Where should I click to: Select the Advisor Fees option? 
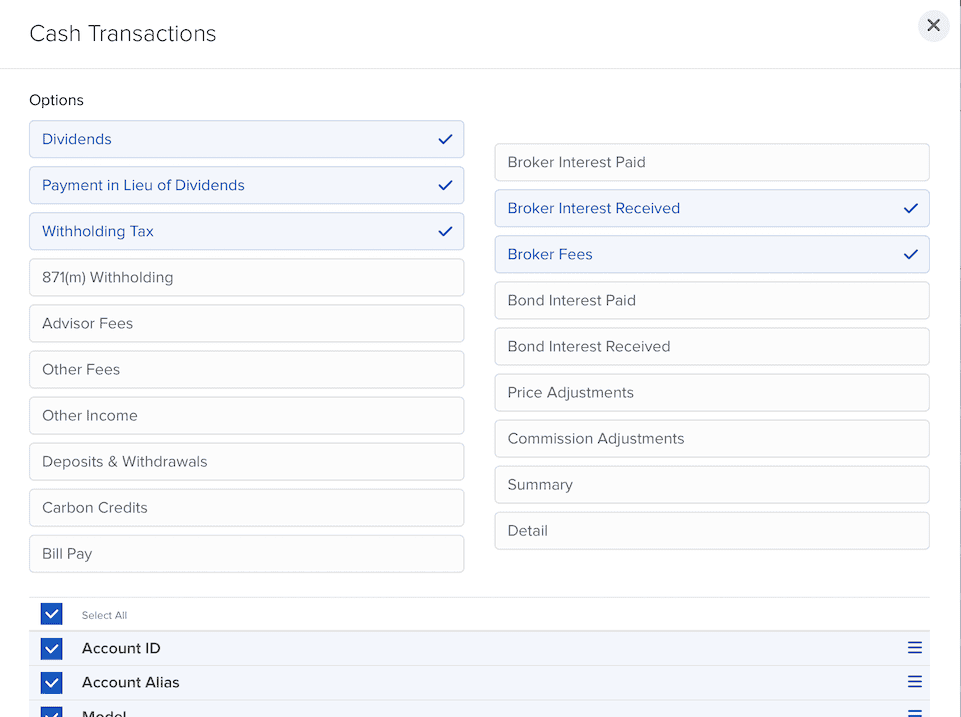click(246, 323)
